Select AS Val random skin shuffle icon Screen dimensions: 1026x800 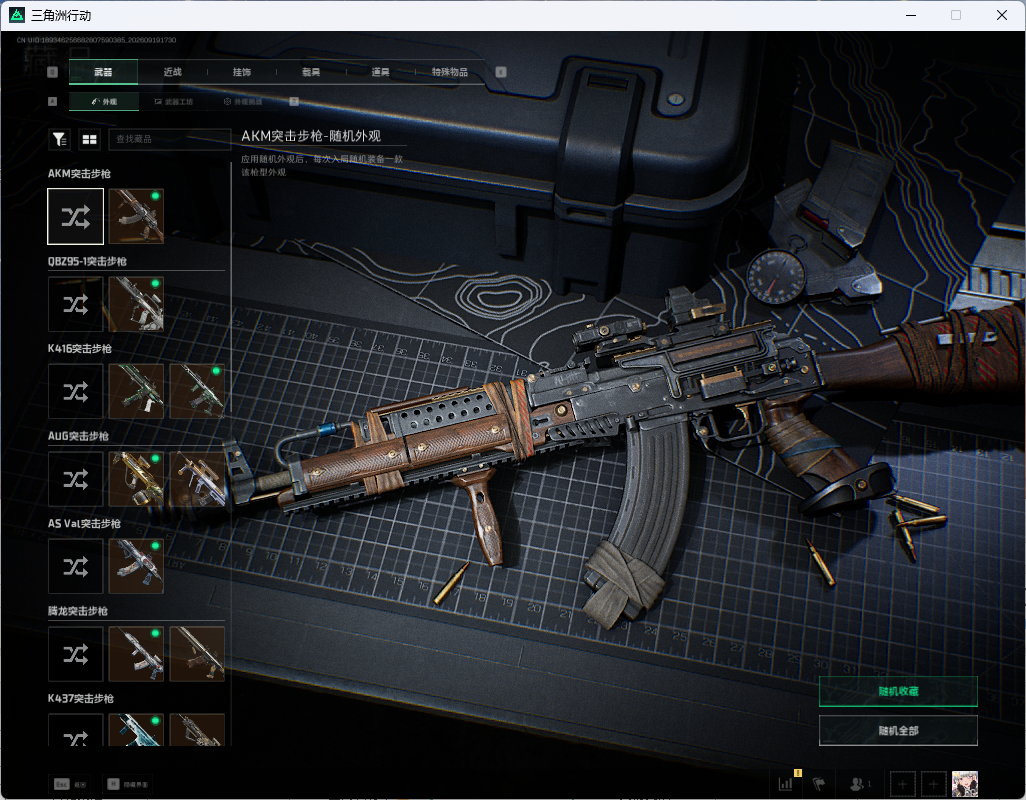pos(76,566)
